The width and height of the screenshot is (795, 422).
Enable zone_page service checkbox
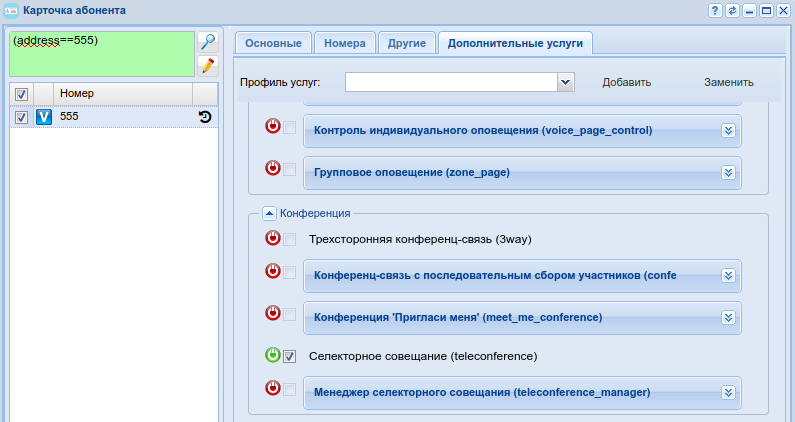pyautogui.click(x=290, y=170)
